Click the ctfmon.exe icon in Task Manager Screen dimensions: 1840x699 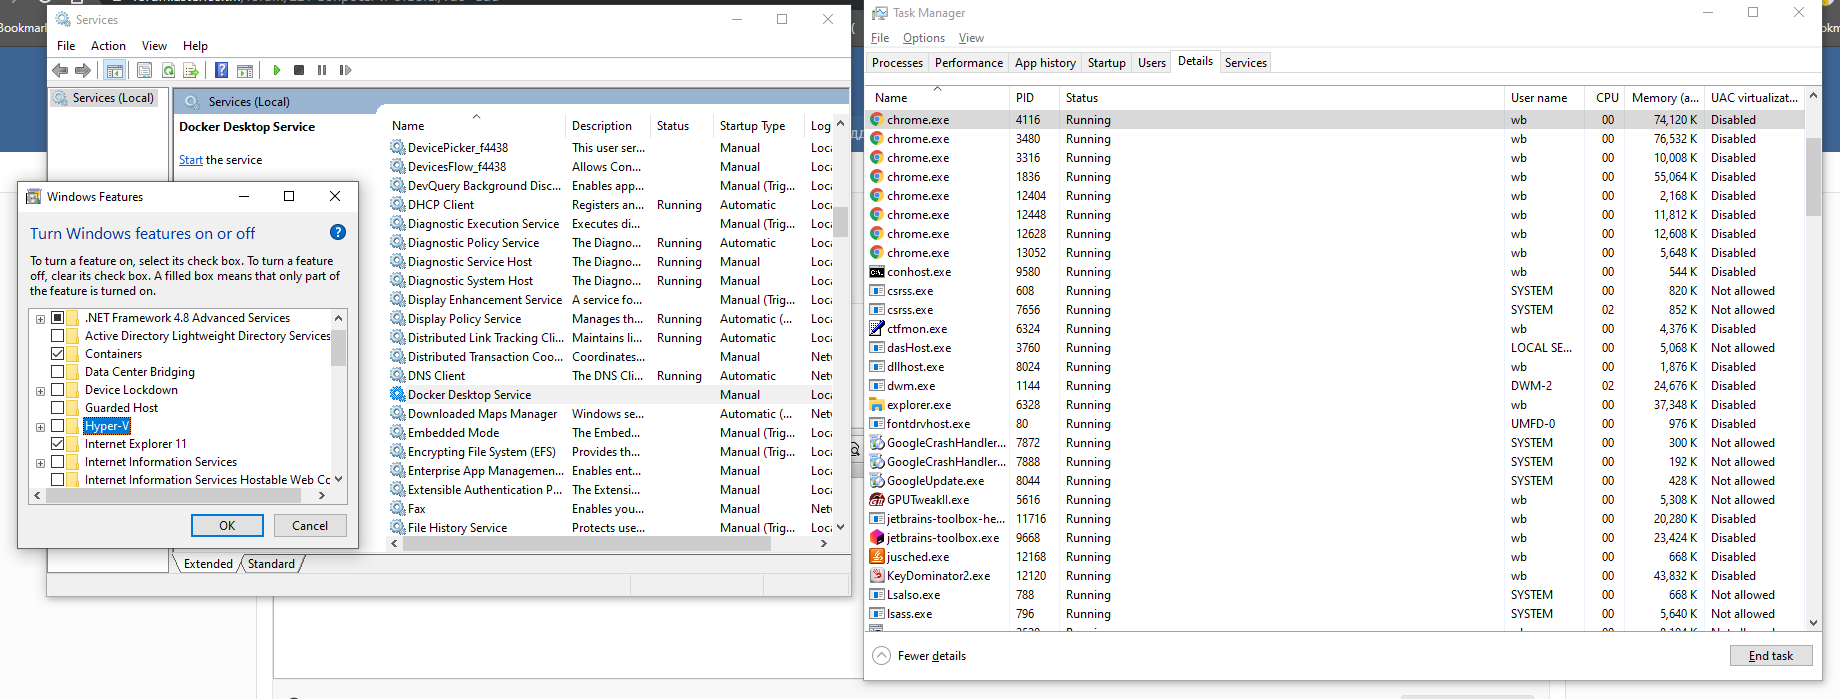[877, 328]
